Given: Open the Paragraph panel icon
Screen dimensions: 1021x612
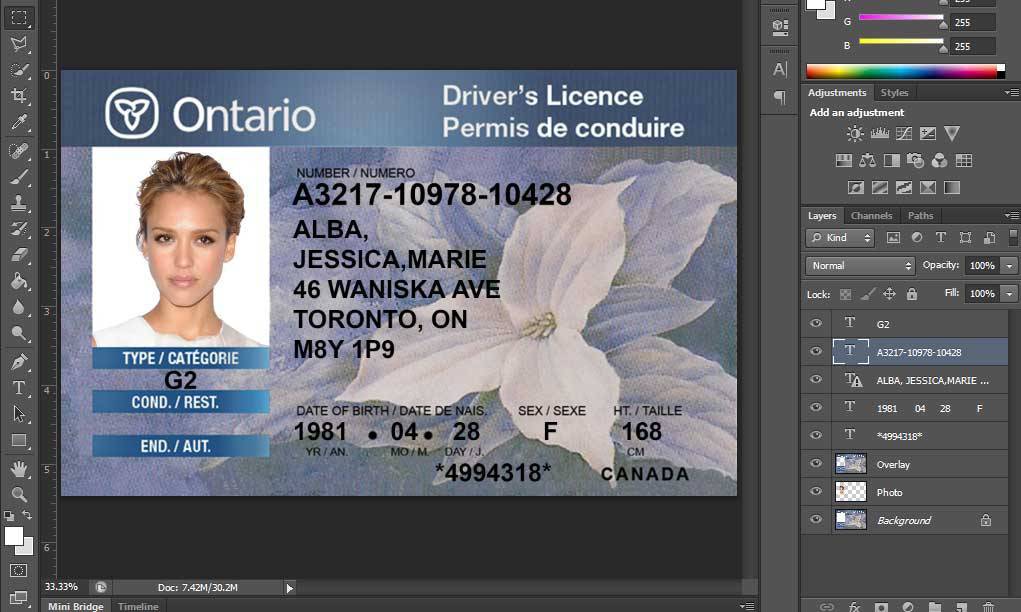Looking at the screenshot, I should pyautogui.click(x=779, y=98).
